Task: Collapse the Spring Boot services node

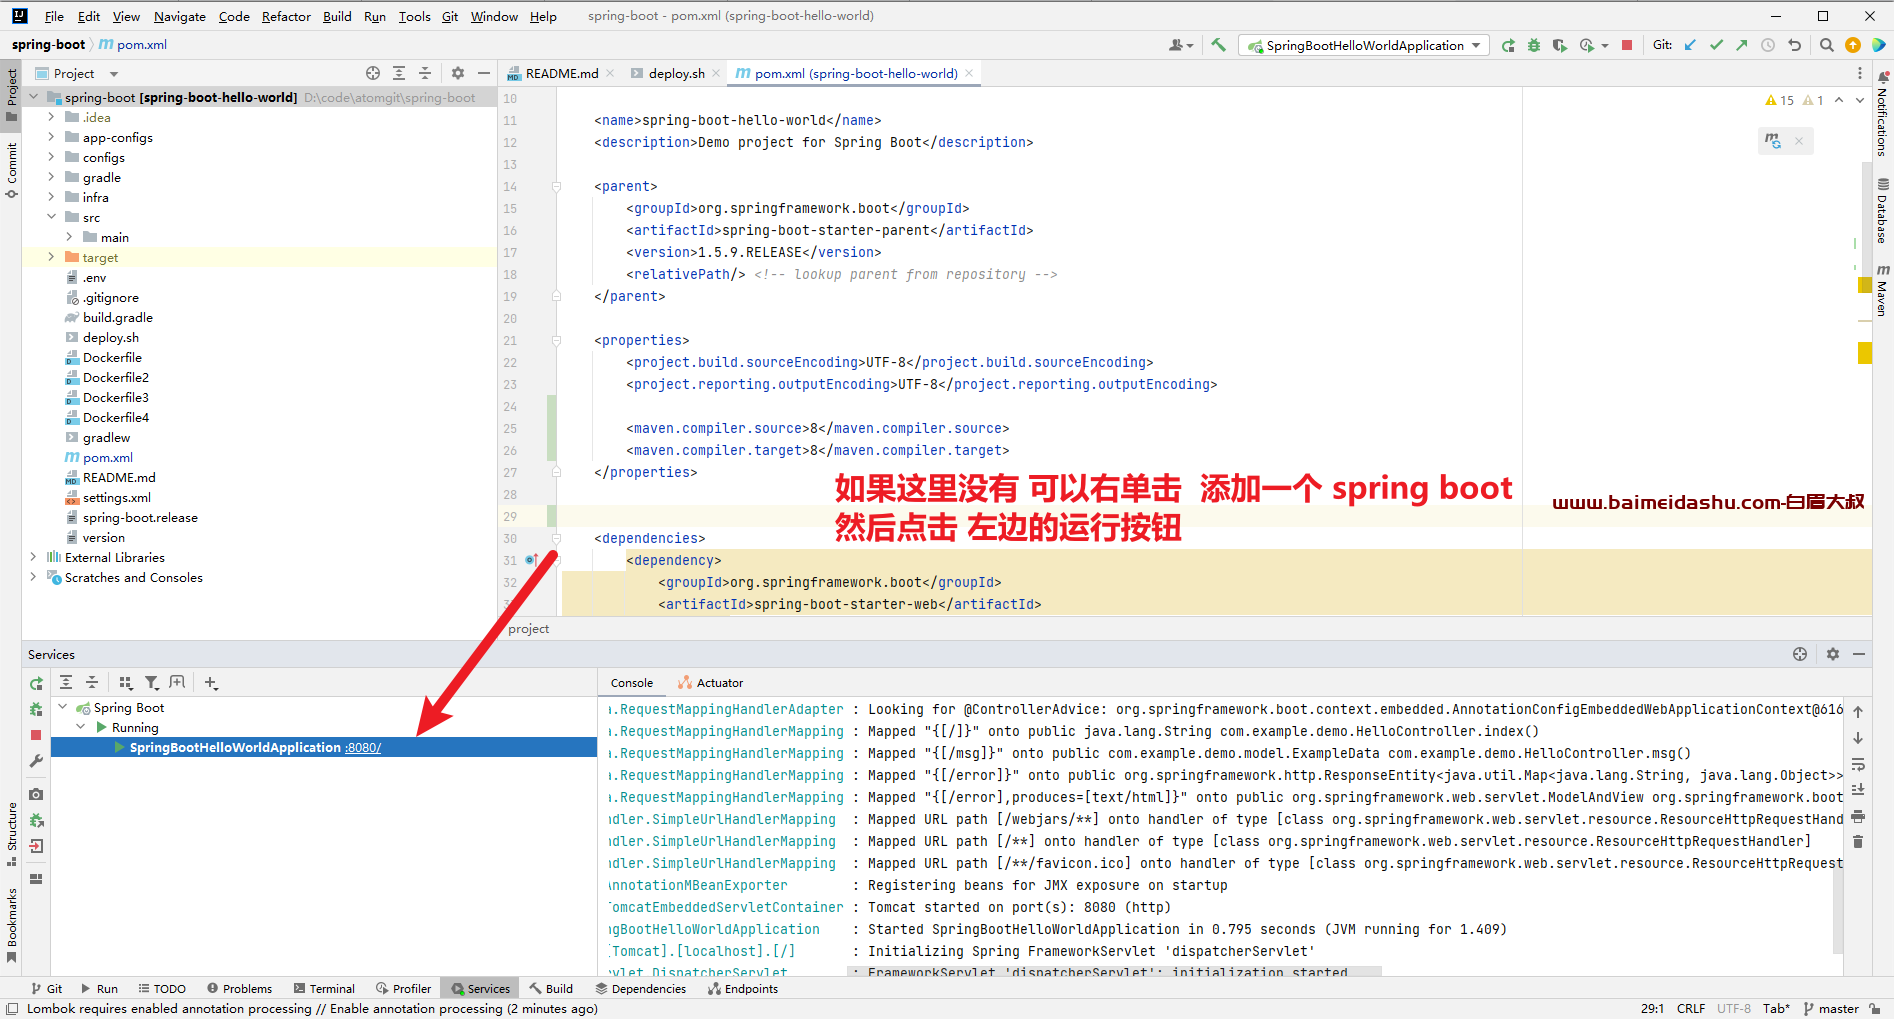Action: click(x=63, y=707)
